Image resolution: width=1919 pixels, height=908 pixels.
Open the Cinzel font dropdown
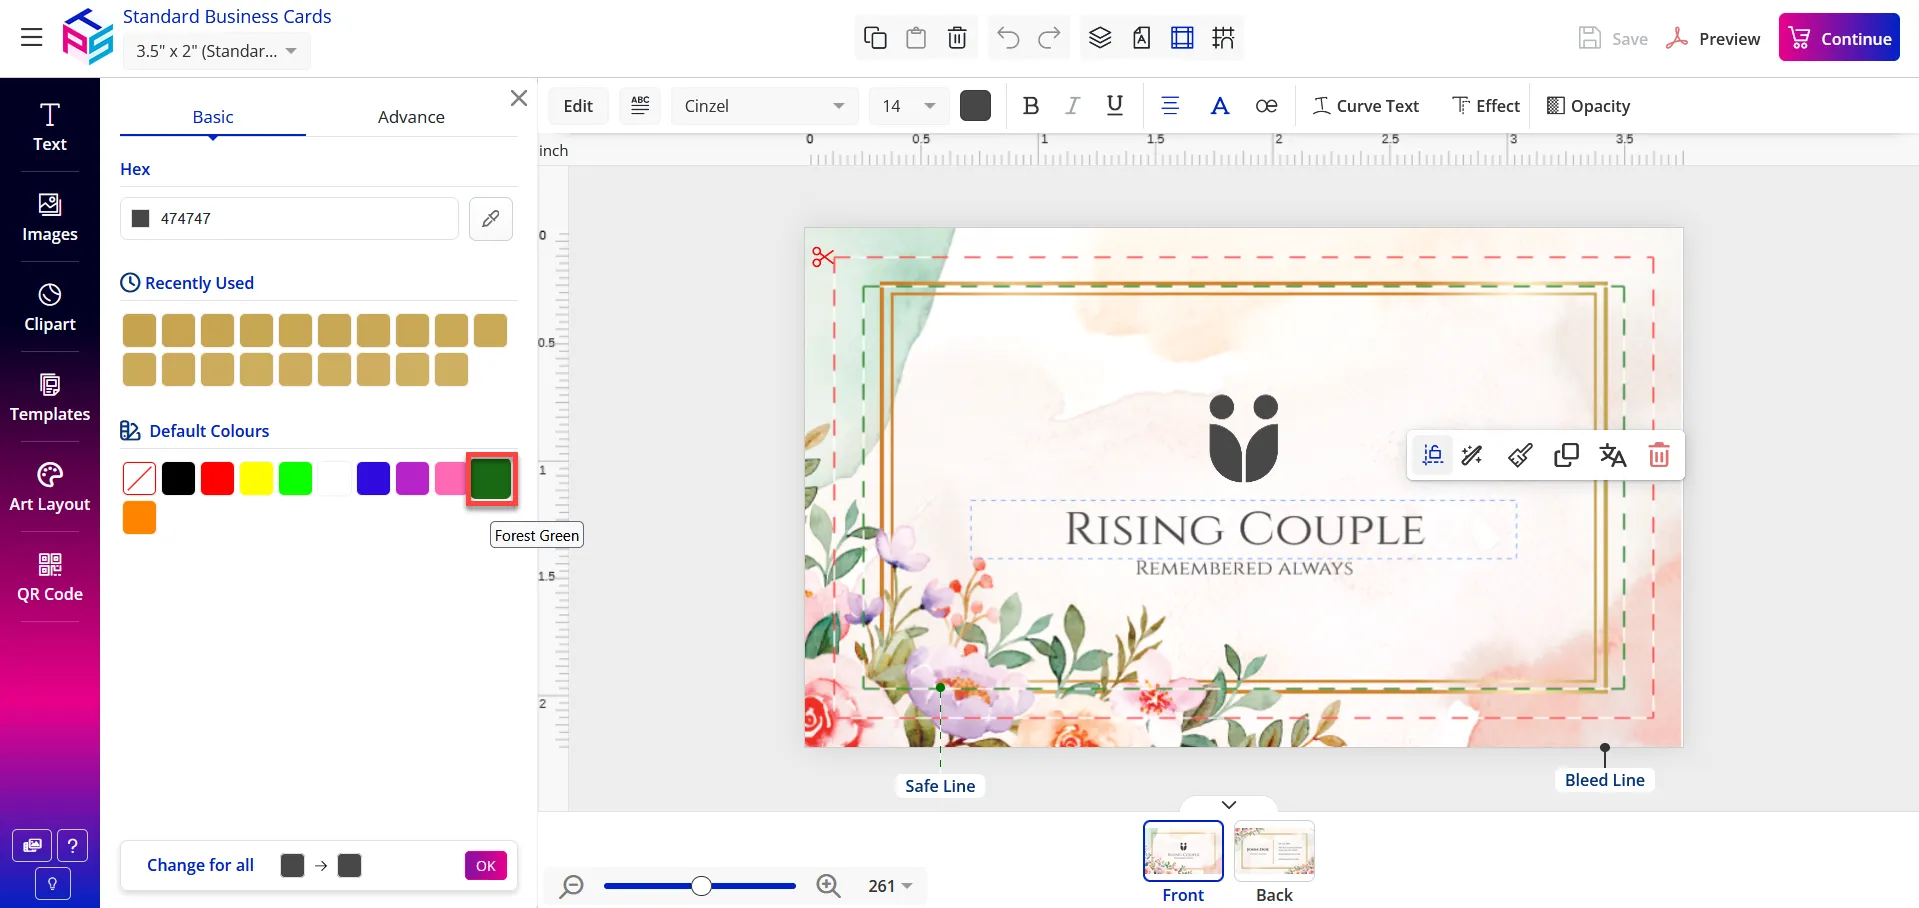tap(764, 105)
